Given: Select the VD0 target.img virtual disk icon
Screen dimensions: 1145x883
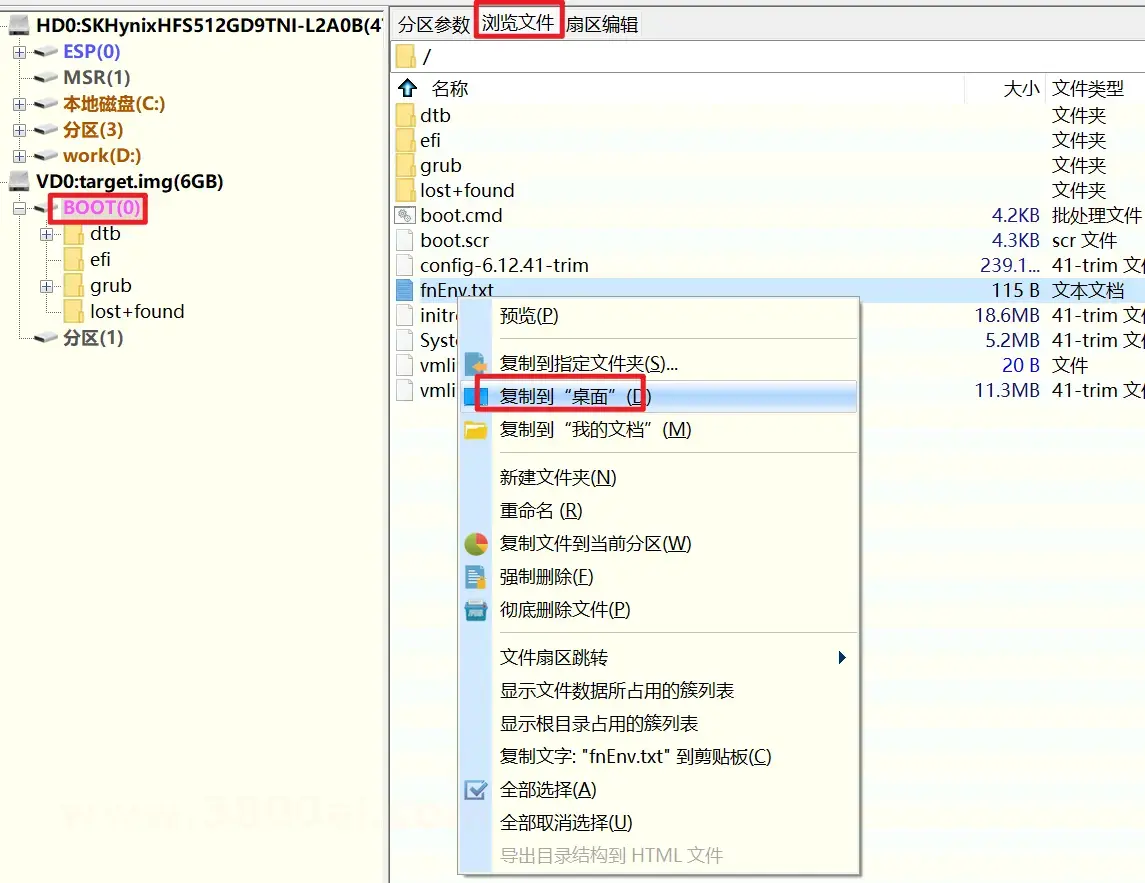Looking at the screenshot, I should pos(19,181).
